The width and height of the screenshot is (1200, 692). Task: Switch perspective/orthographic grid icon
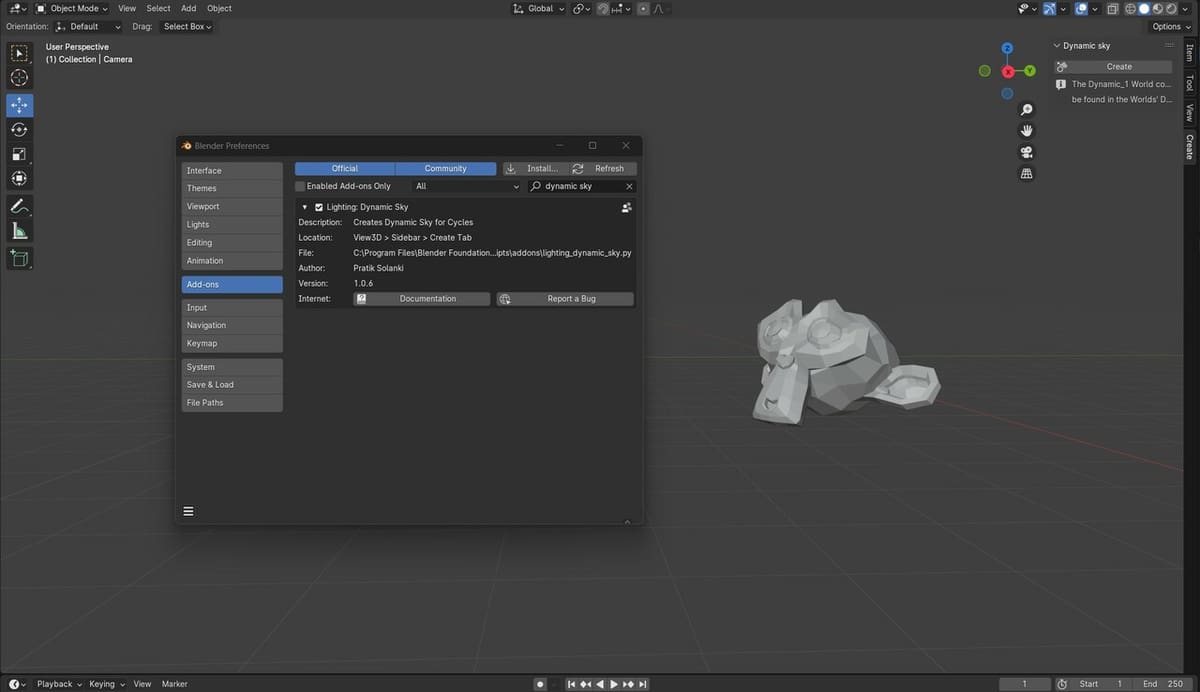pyautogui.click(x=1026, y=173)
